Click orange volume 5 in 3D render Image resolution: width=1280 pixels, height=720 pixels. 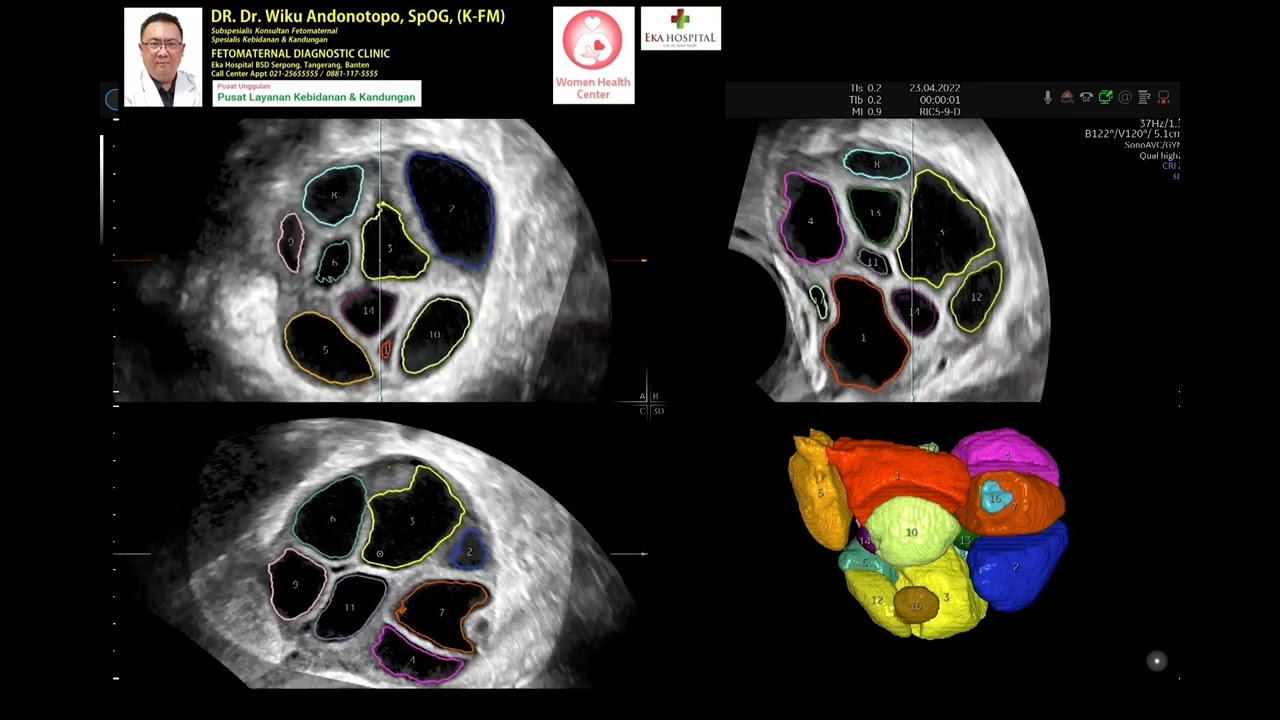(x=820, y=492)
